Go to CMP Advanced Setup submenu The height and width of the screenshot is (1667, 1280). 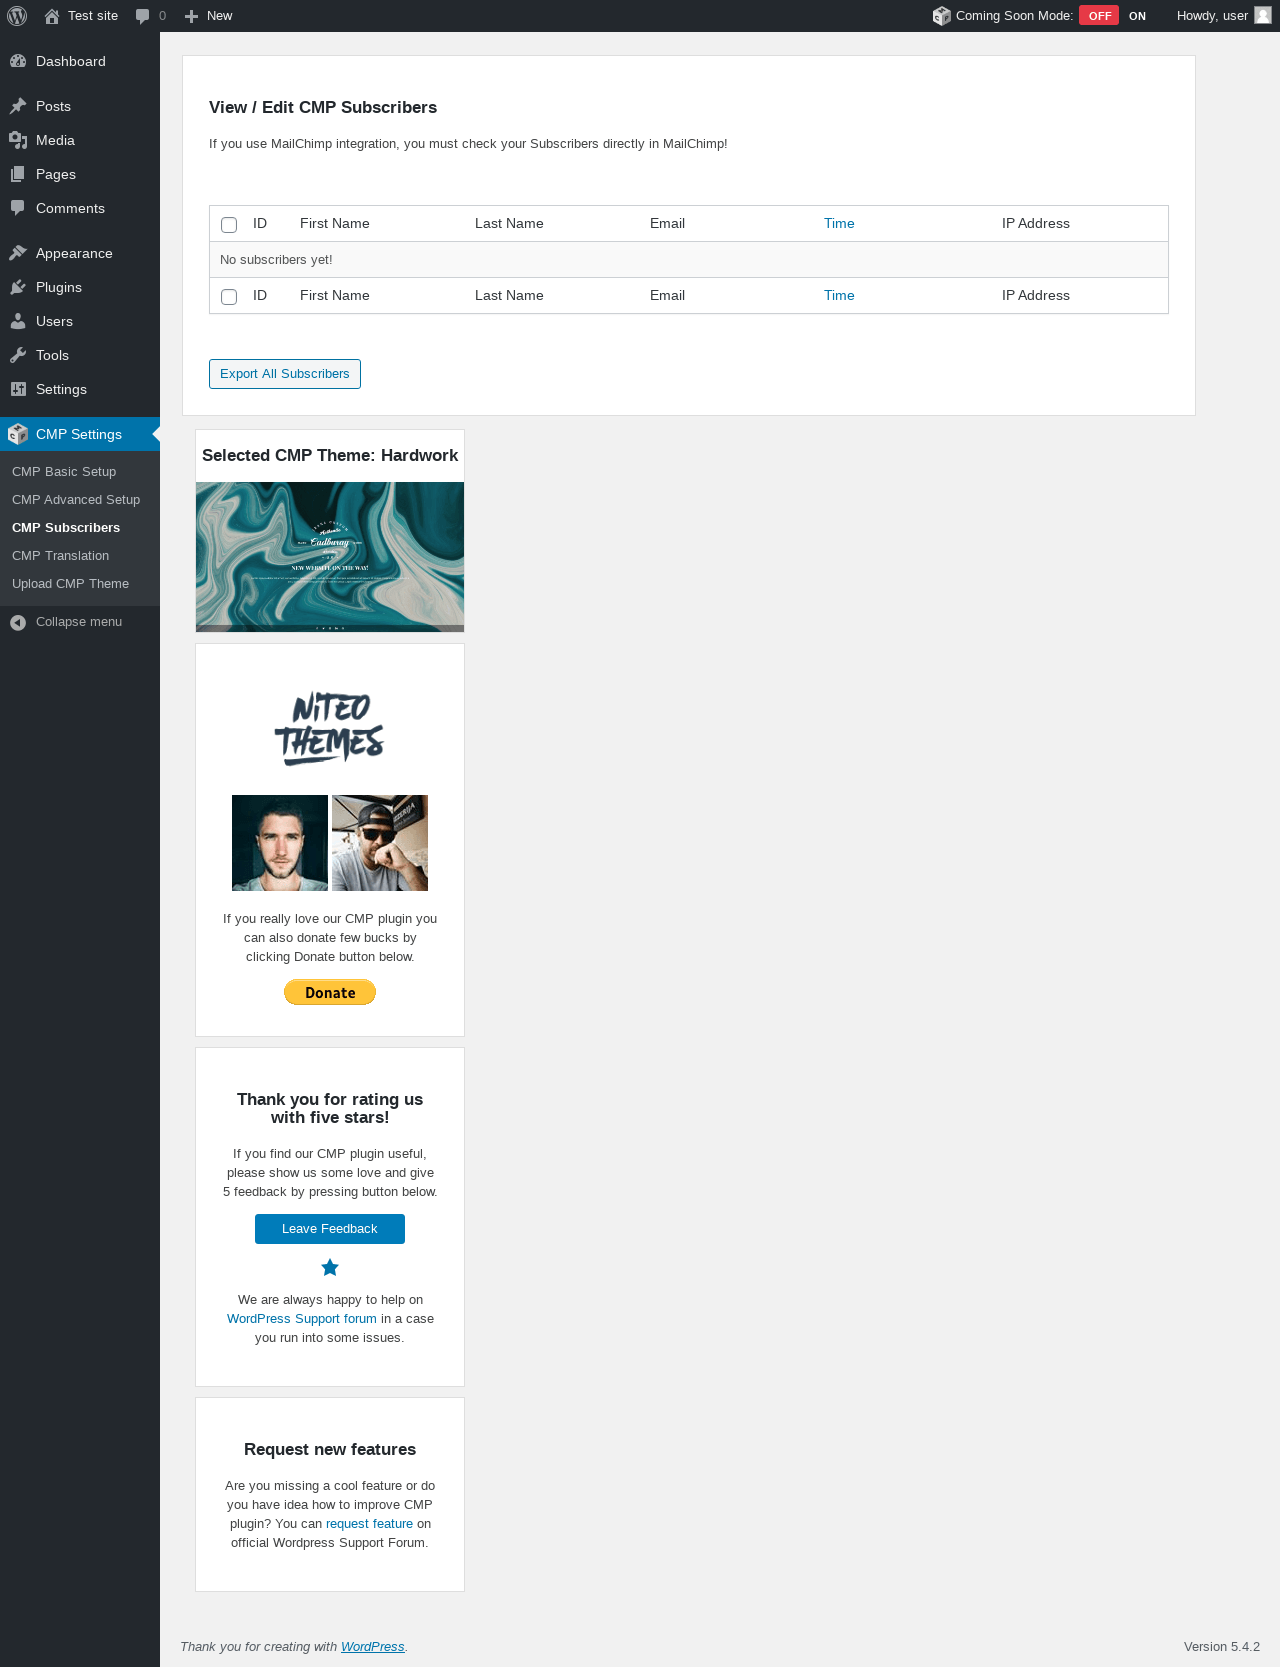(76, 500)
